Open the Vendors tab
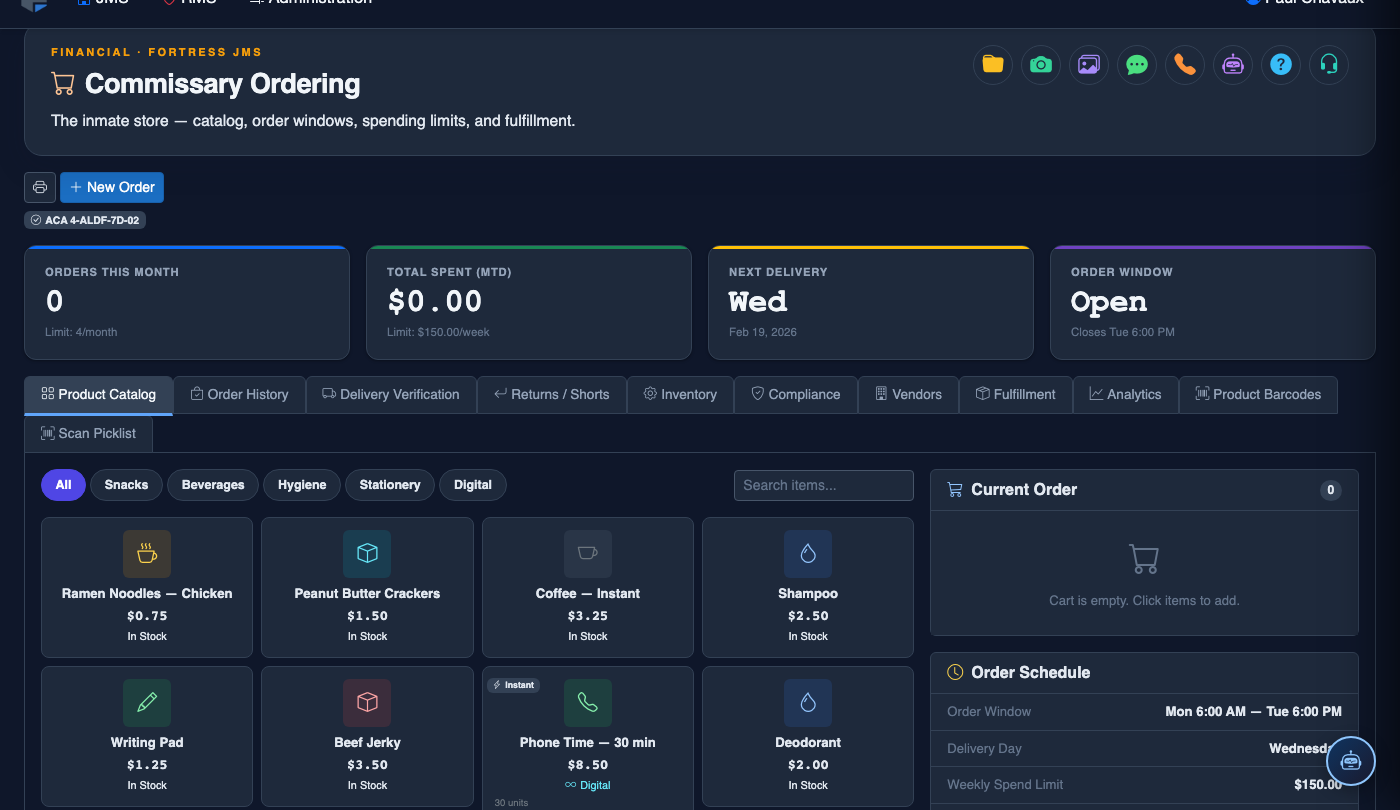The height and width of the screenshot is (810, 1400). 908,394
